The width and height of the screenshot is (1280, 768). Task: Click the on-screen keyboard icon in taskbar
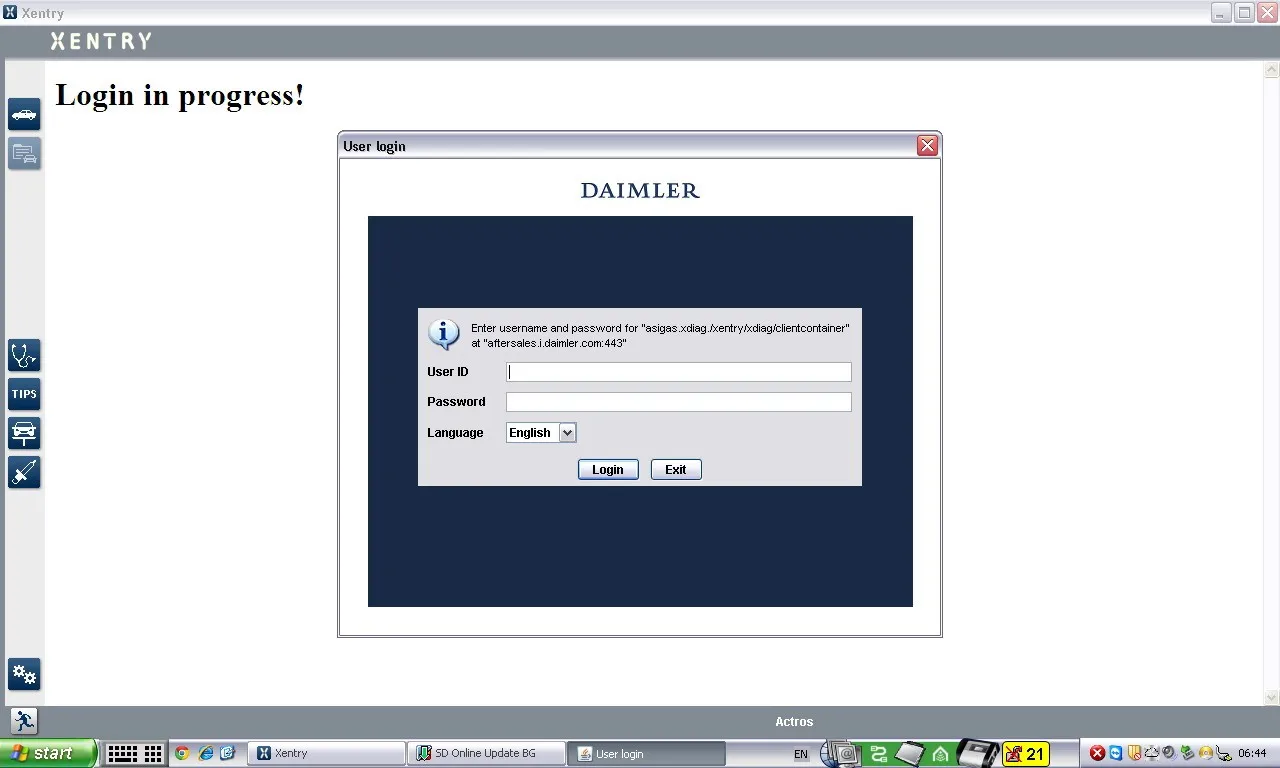coord(122,753)
